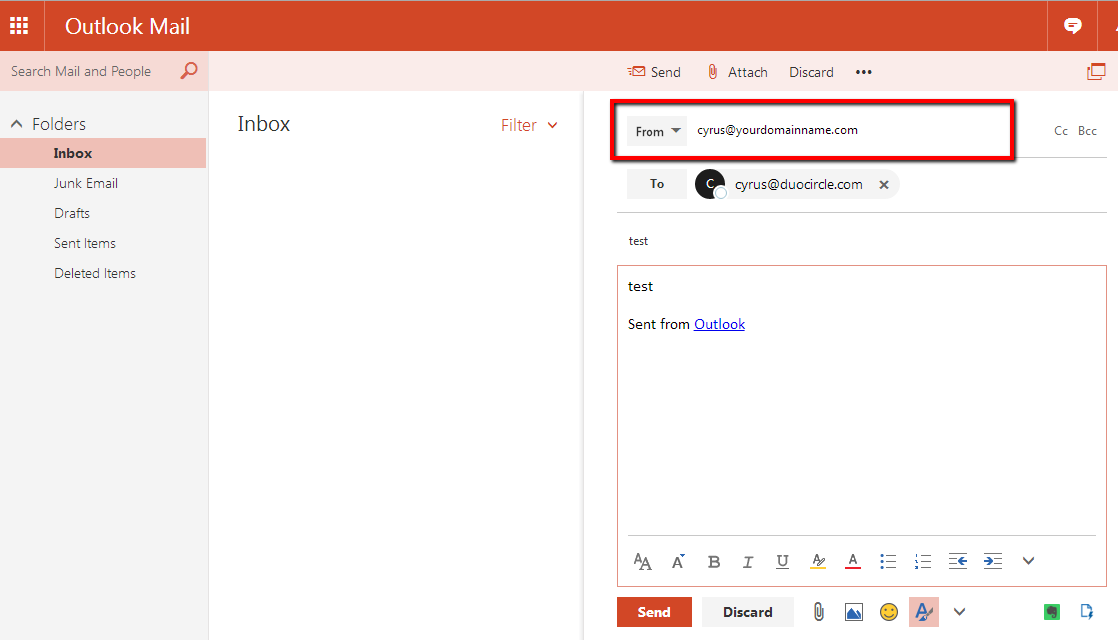This screenshot has width=1118, height=640.
Task: Click the Outlook Mail title
Action: click(x=128, y=26)
